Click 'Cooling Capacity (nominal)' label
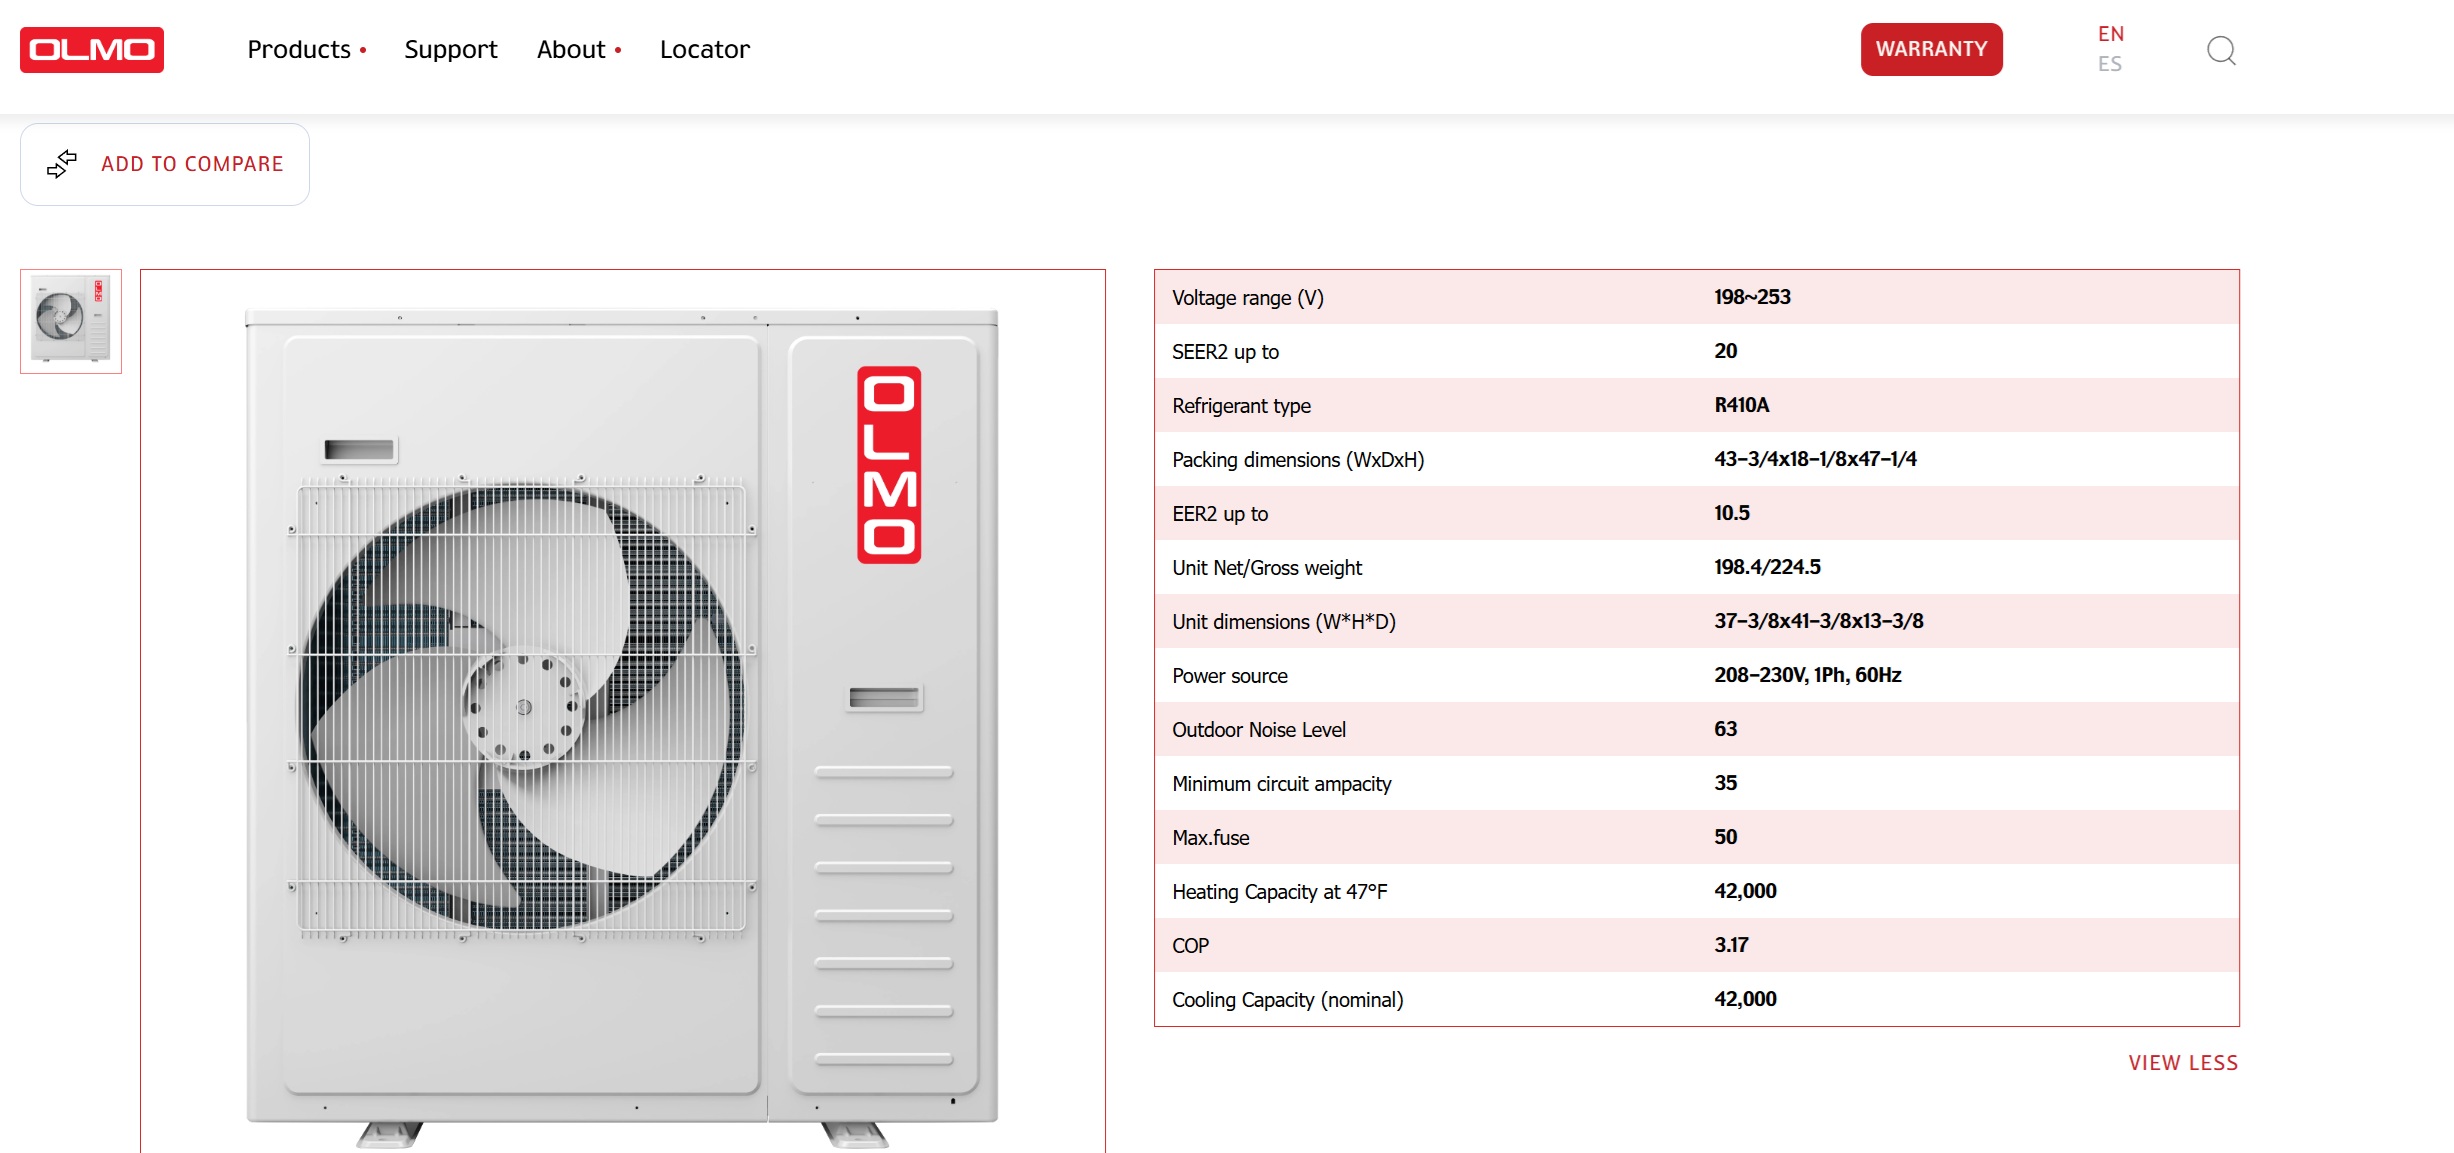Viewport: 2454px width, 1153px height. [1288, 1000]
